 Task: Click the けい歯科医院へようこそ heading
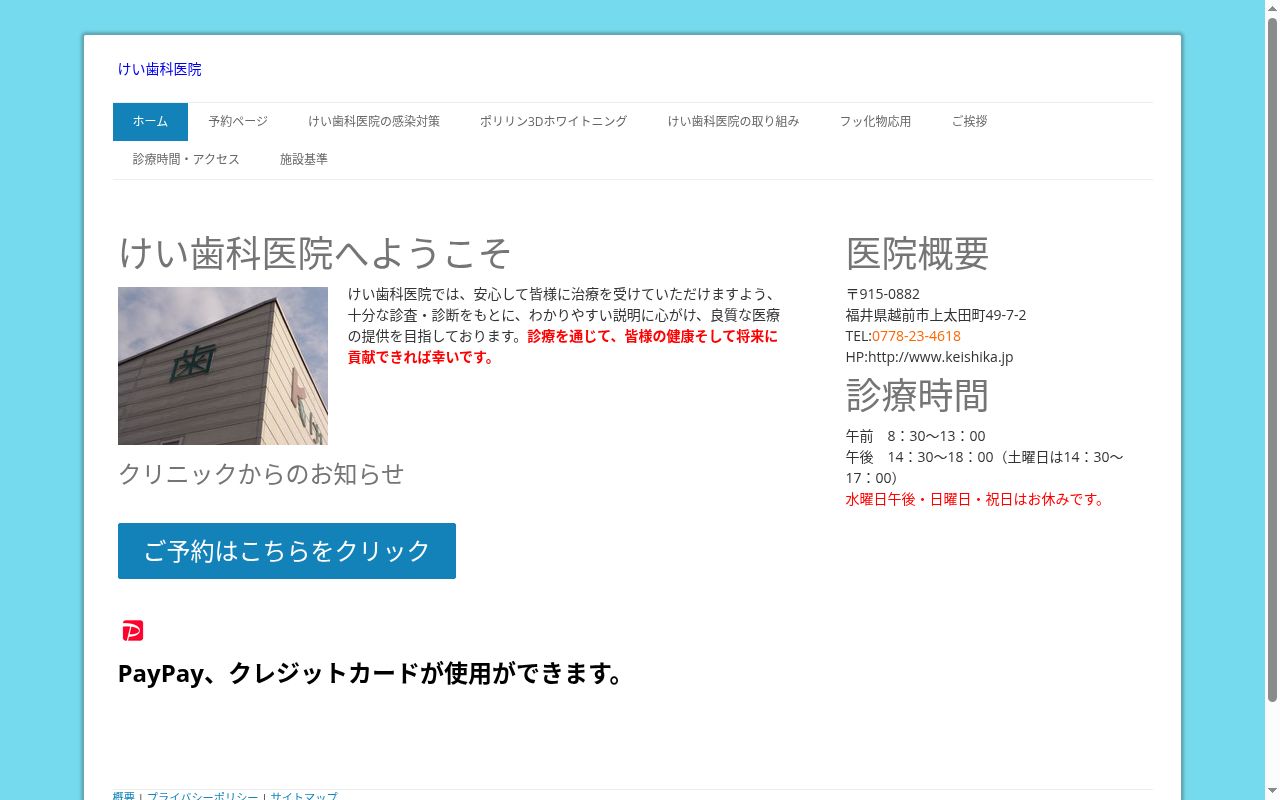315,253
